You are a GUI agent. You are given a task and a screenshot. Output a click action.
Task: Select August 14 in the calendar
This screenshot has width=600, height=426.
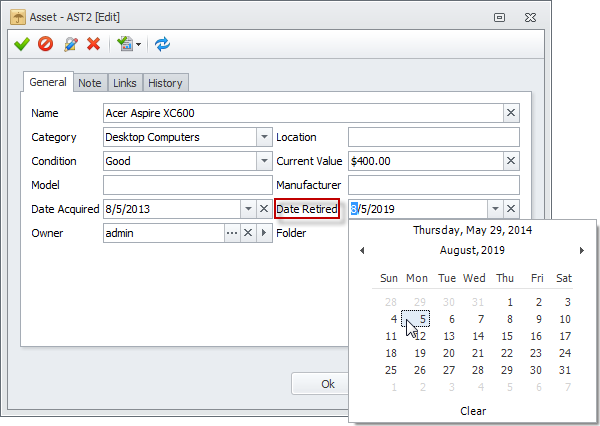pos(478,336)
